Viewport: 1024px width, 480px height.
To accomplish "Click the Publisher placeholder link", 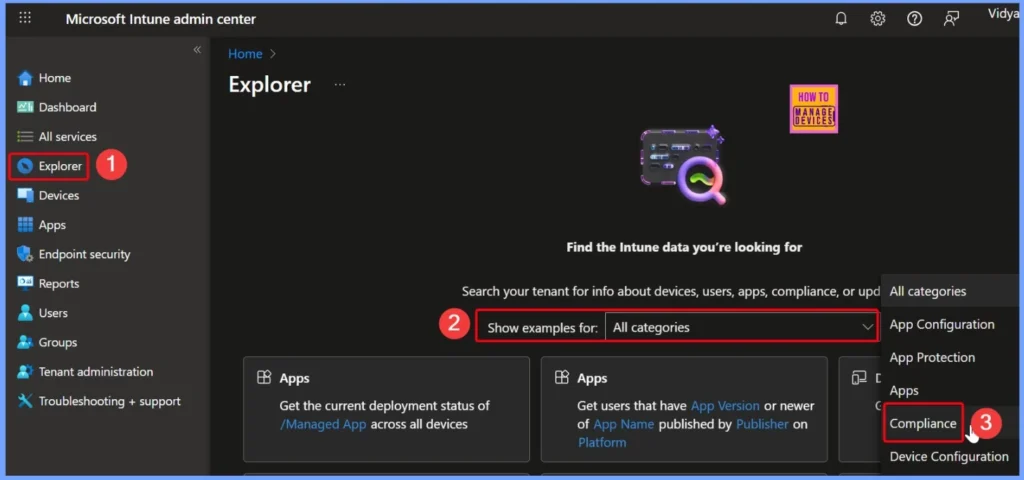I will coord(762,424).
